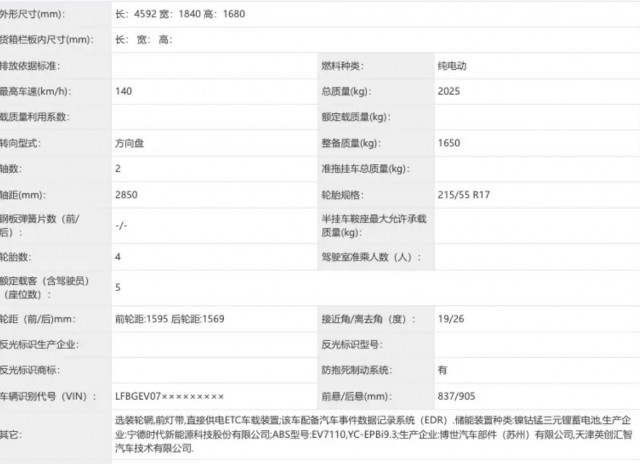Select curb weight value 1650
This screenshot has height=464, width=640.
tap(449, 143)
